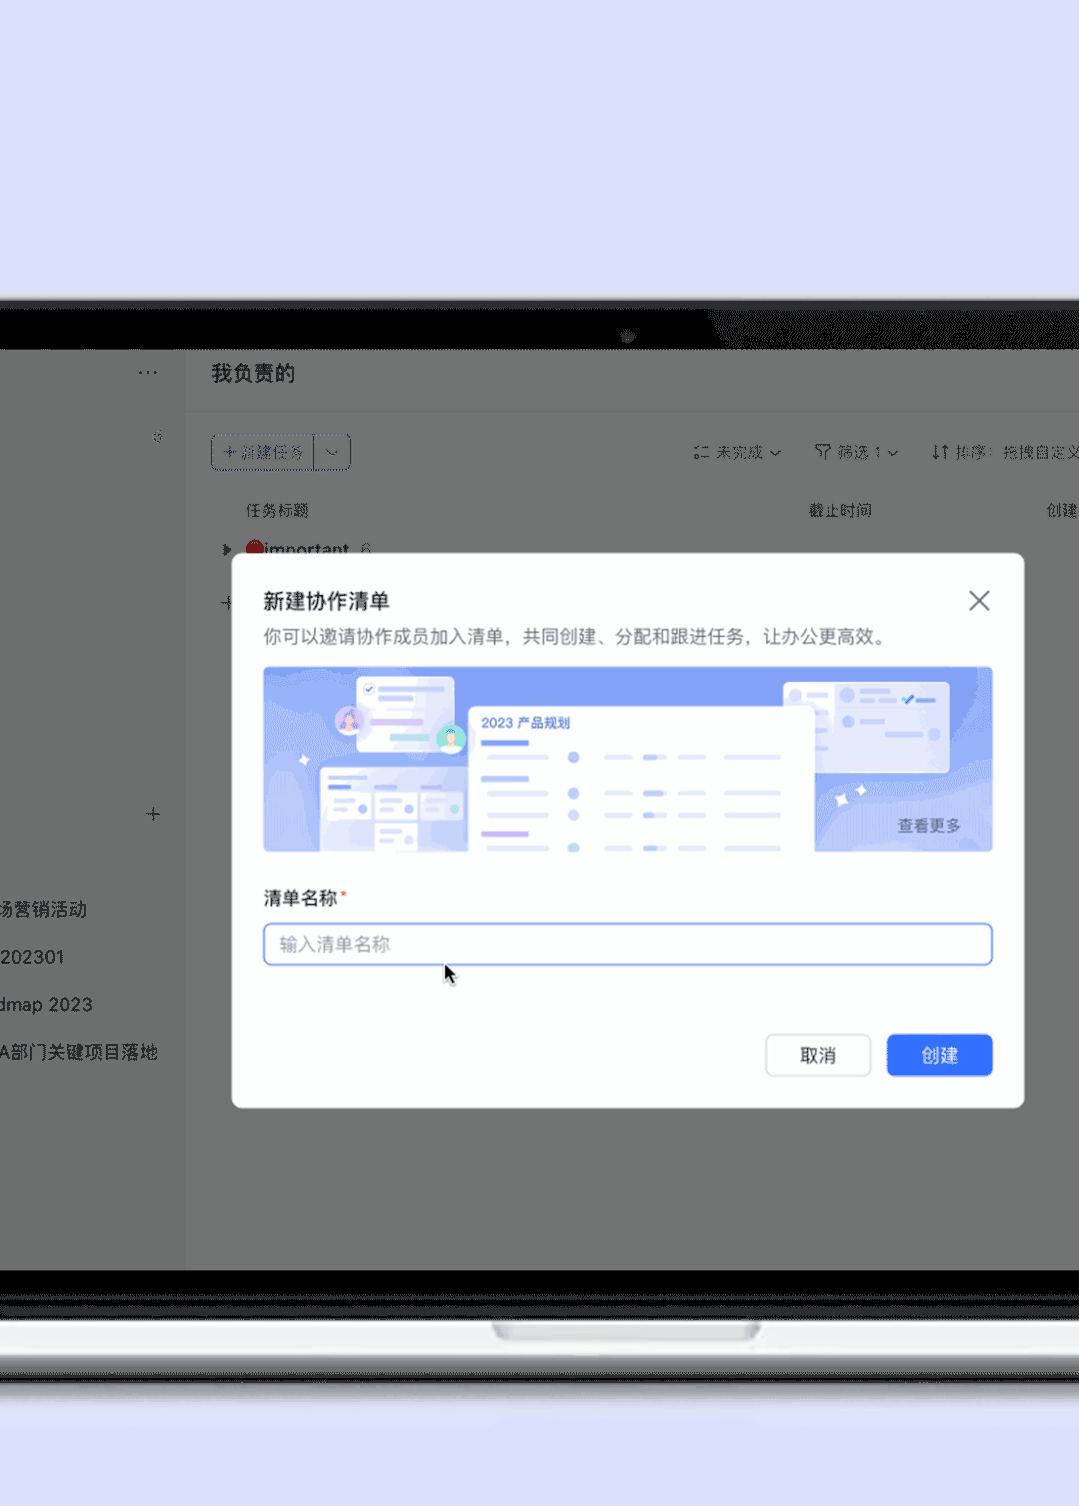Click the small settings icon in sidebar
Screen dimensions: 1079x1506
[x=157, y=437]
